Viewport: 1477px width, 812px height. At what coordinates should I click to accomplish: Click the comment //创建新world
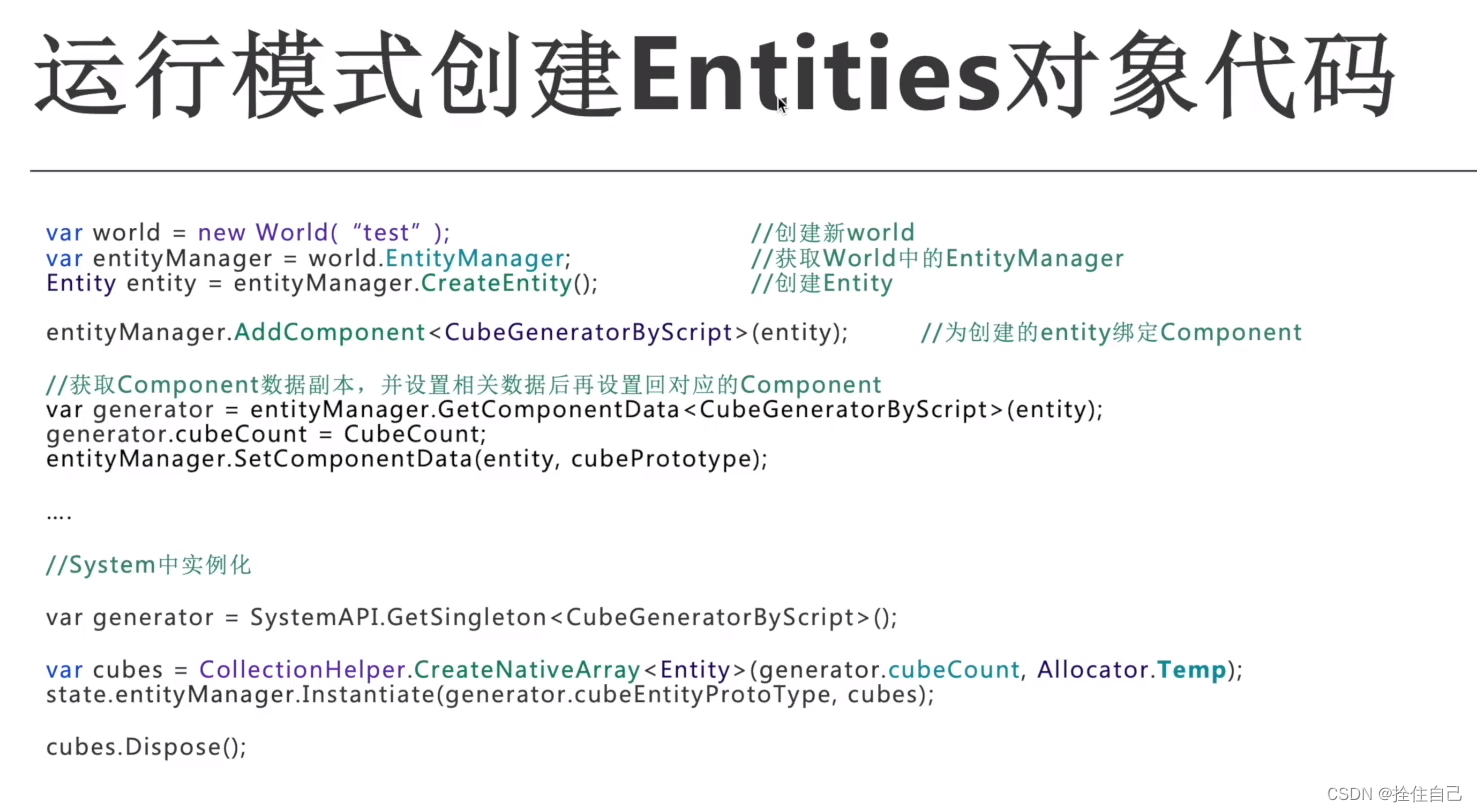point(833,233)
